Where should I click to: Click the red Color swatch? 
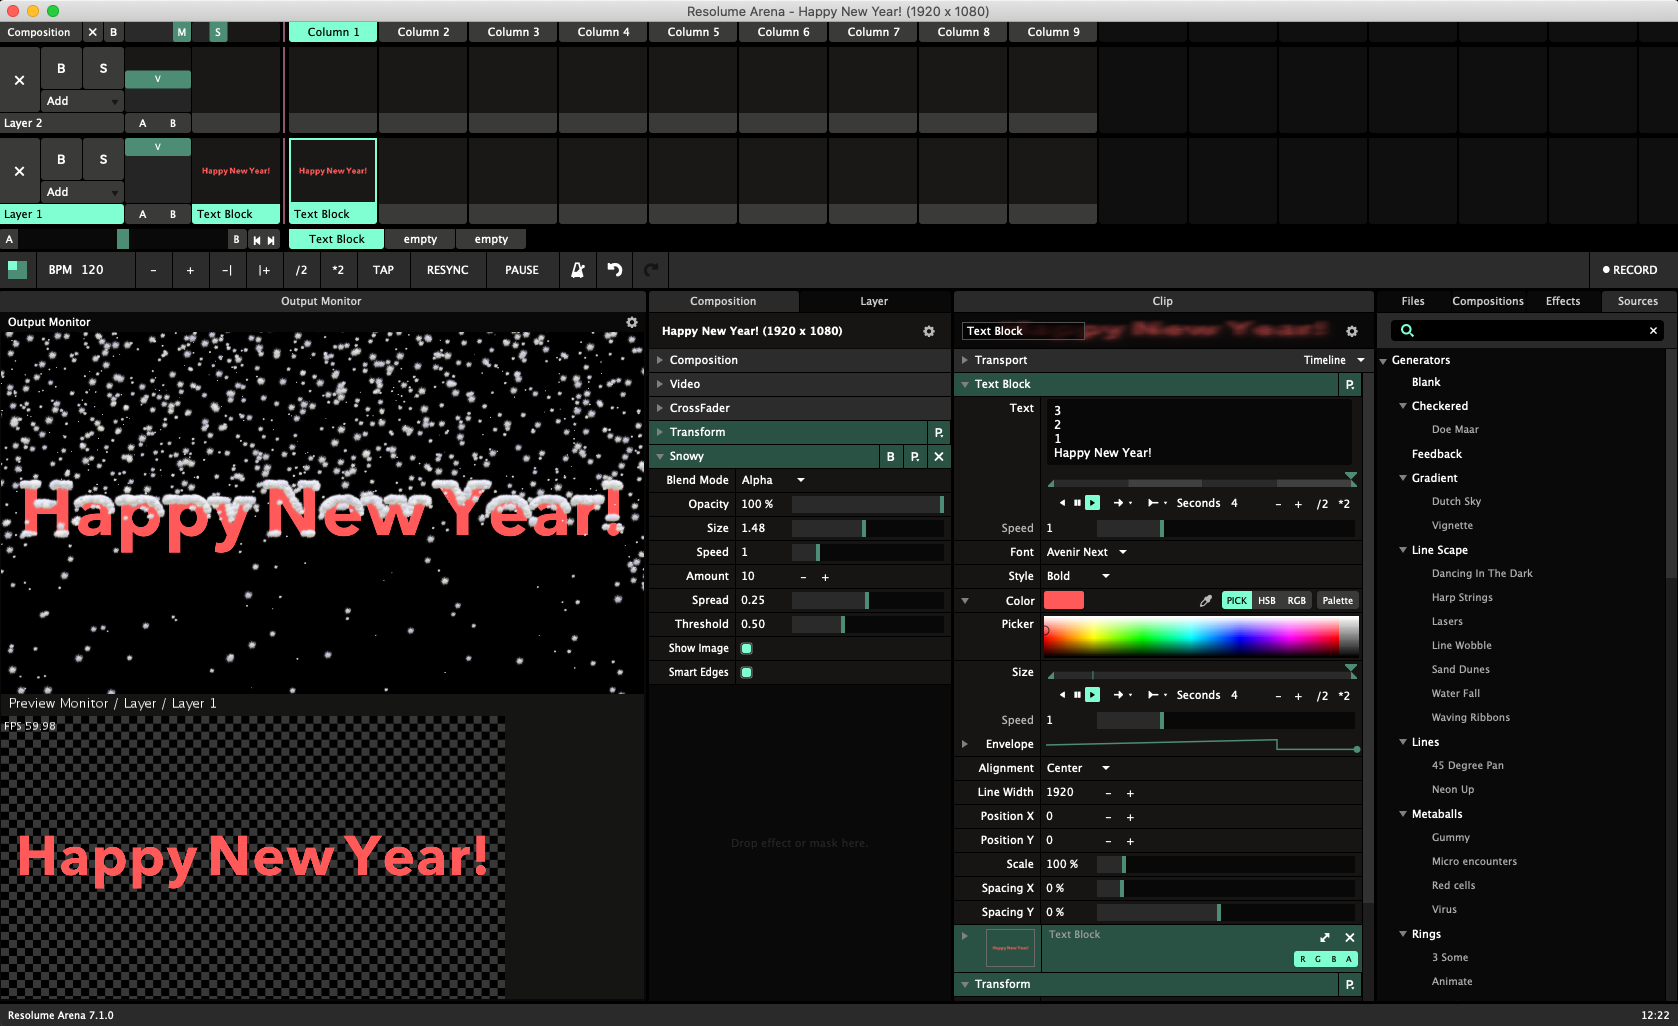pos(1063,601)
